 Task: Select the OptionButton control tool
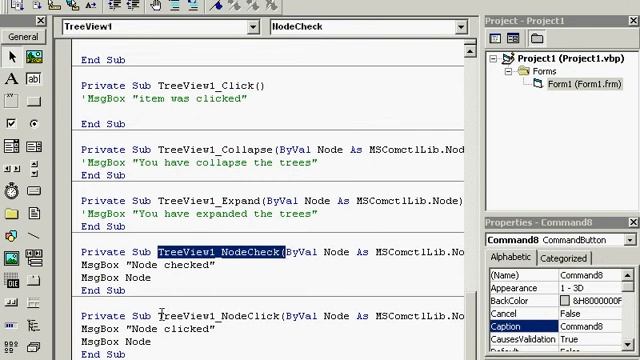click(33, 123)
